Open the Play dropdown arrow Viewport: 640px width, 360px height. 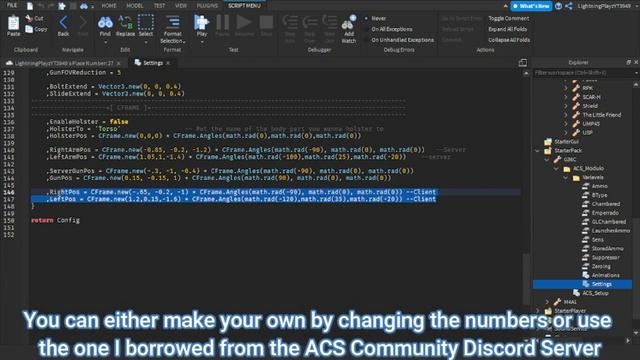click(x=202, y=42)
